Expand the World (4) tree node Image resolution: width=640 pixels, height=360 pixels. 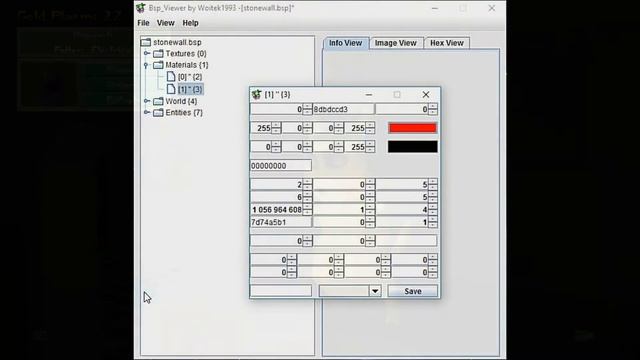pyautogui.click(x=147, y=101)
